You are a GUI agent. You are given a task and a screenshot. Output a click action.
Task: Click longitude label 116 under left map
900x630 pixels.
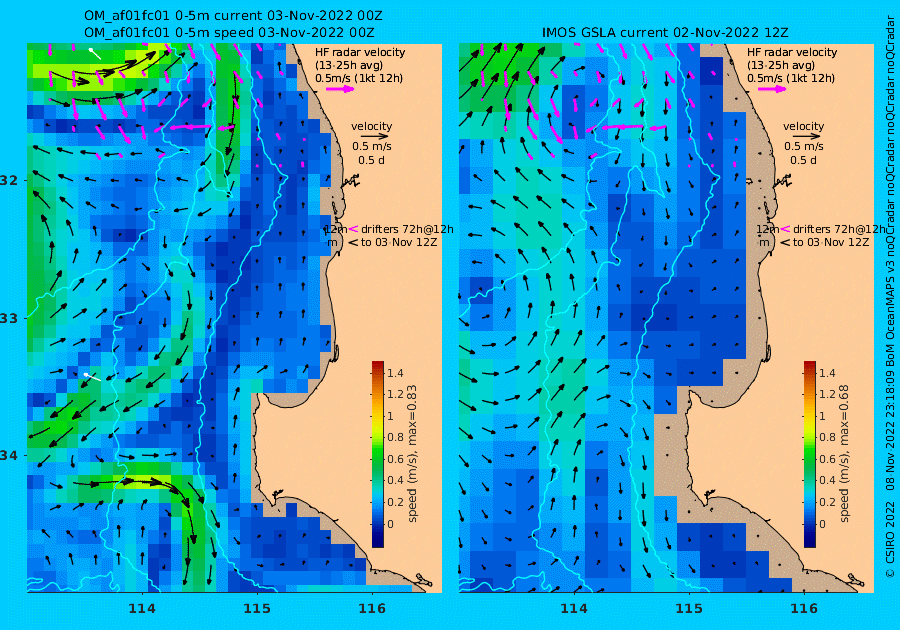click(x=372, y=609)
